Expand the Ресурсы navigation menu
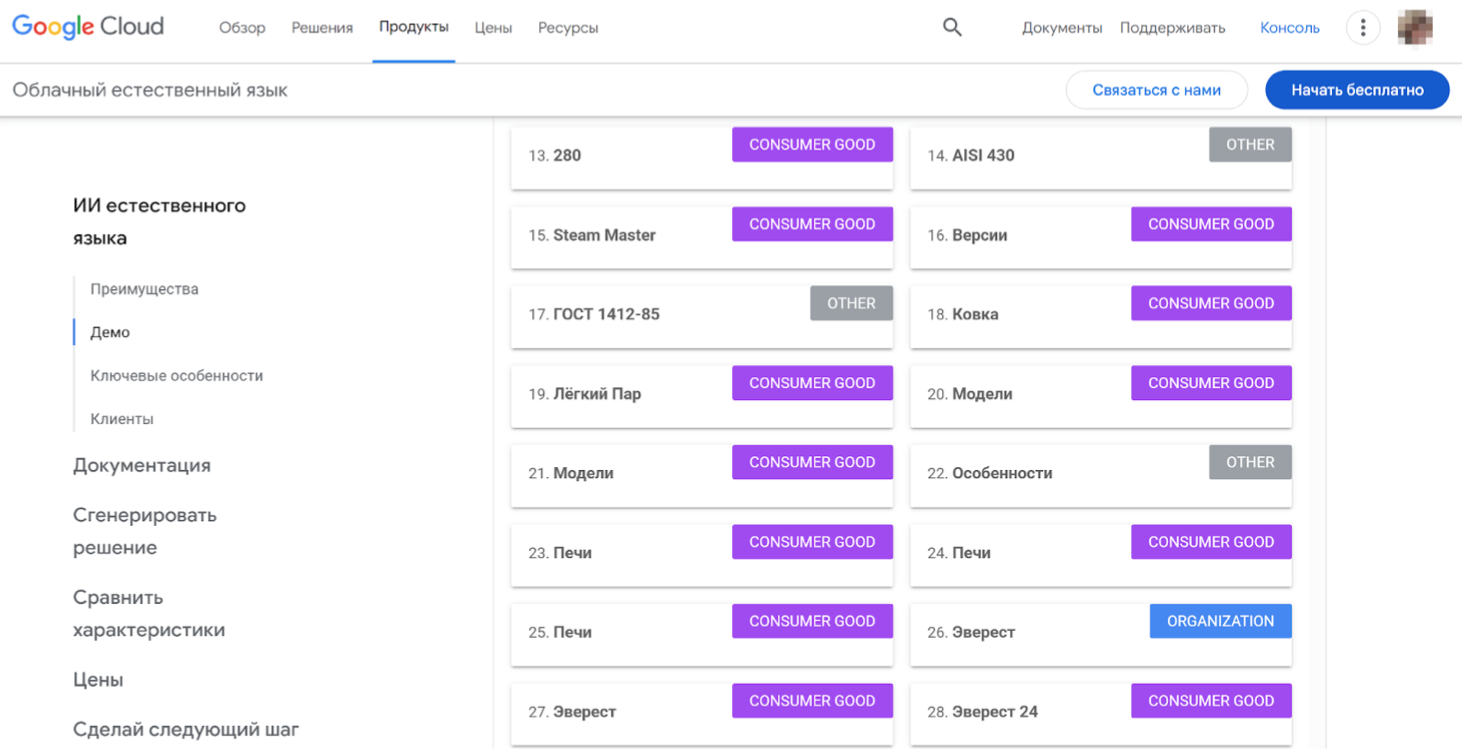Screen dimensions: 1462x756 [x=568, y=28]
